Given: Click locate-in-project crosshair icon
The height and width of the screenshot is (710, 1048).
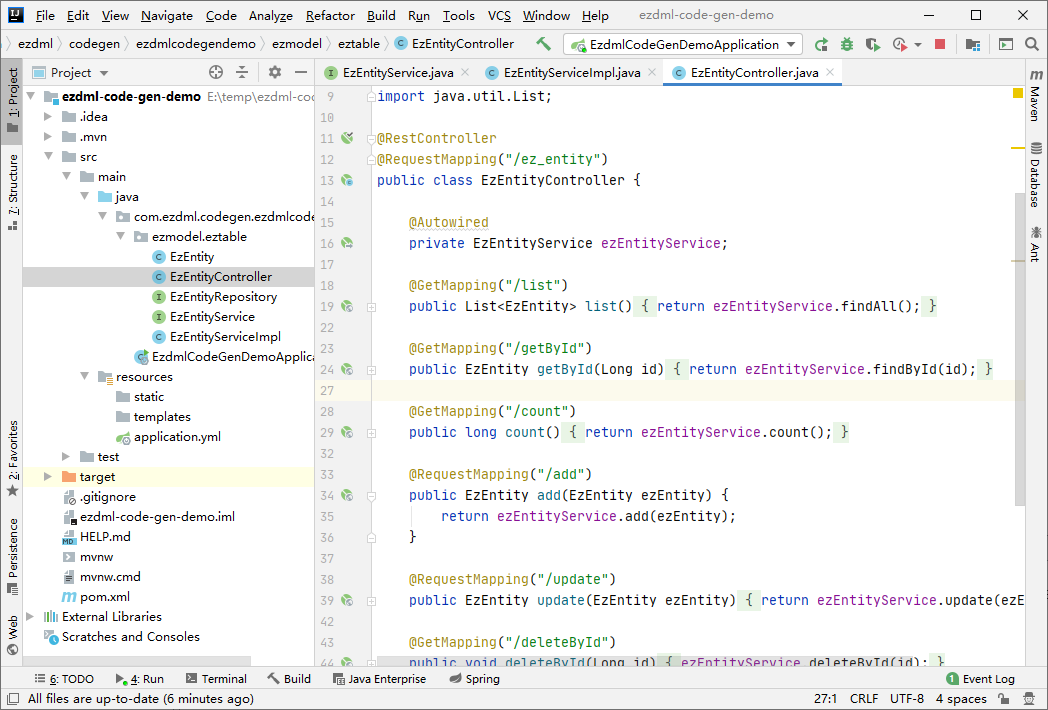Looking at the screenshot, I should pyautogui.click(x=215, y=72).
